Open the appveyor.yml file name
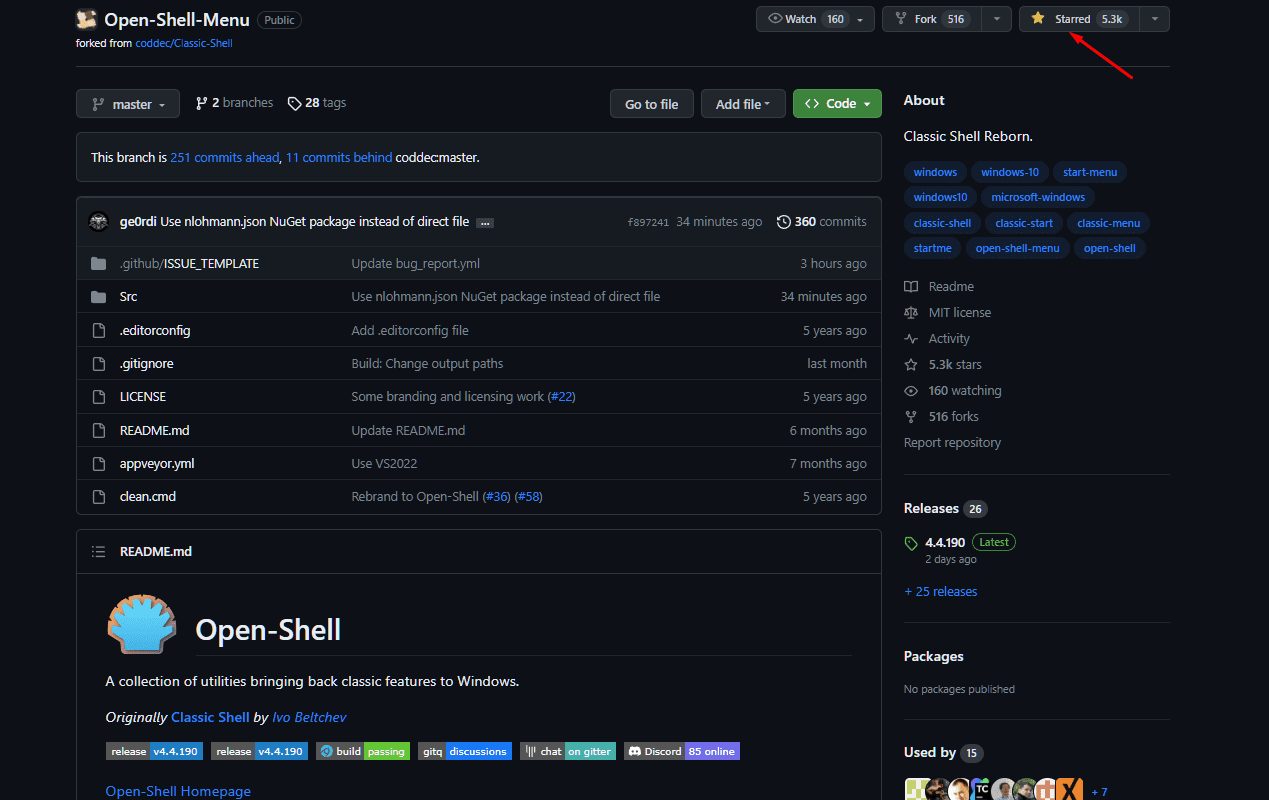Screen dimensions: 1269x800 (x=157, y=464)
